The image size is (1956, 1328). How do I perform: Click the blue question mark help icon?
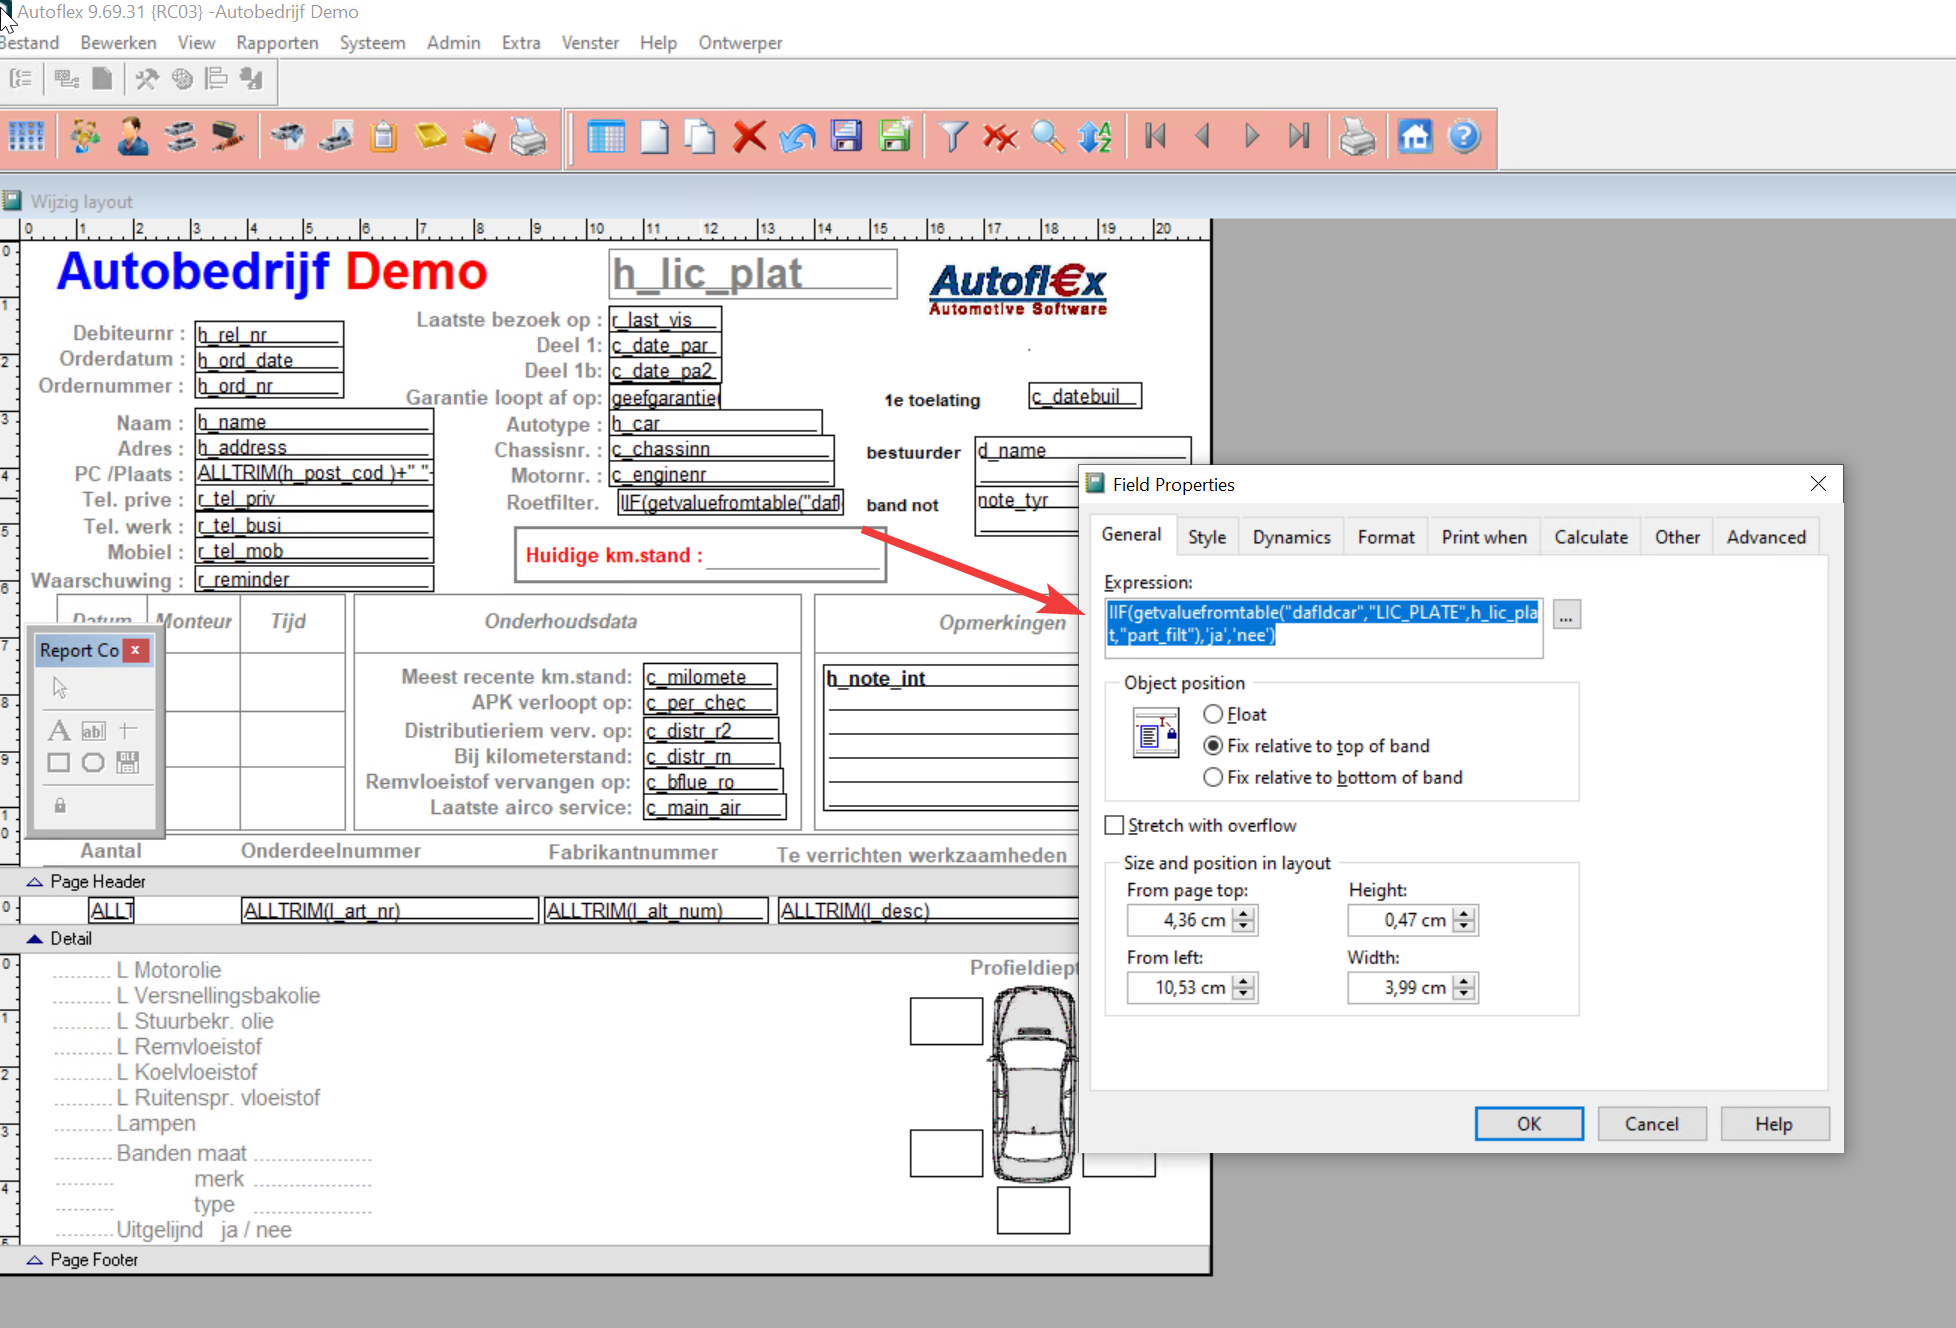(x=1463, y=136)
